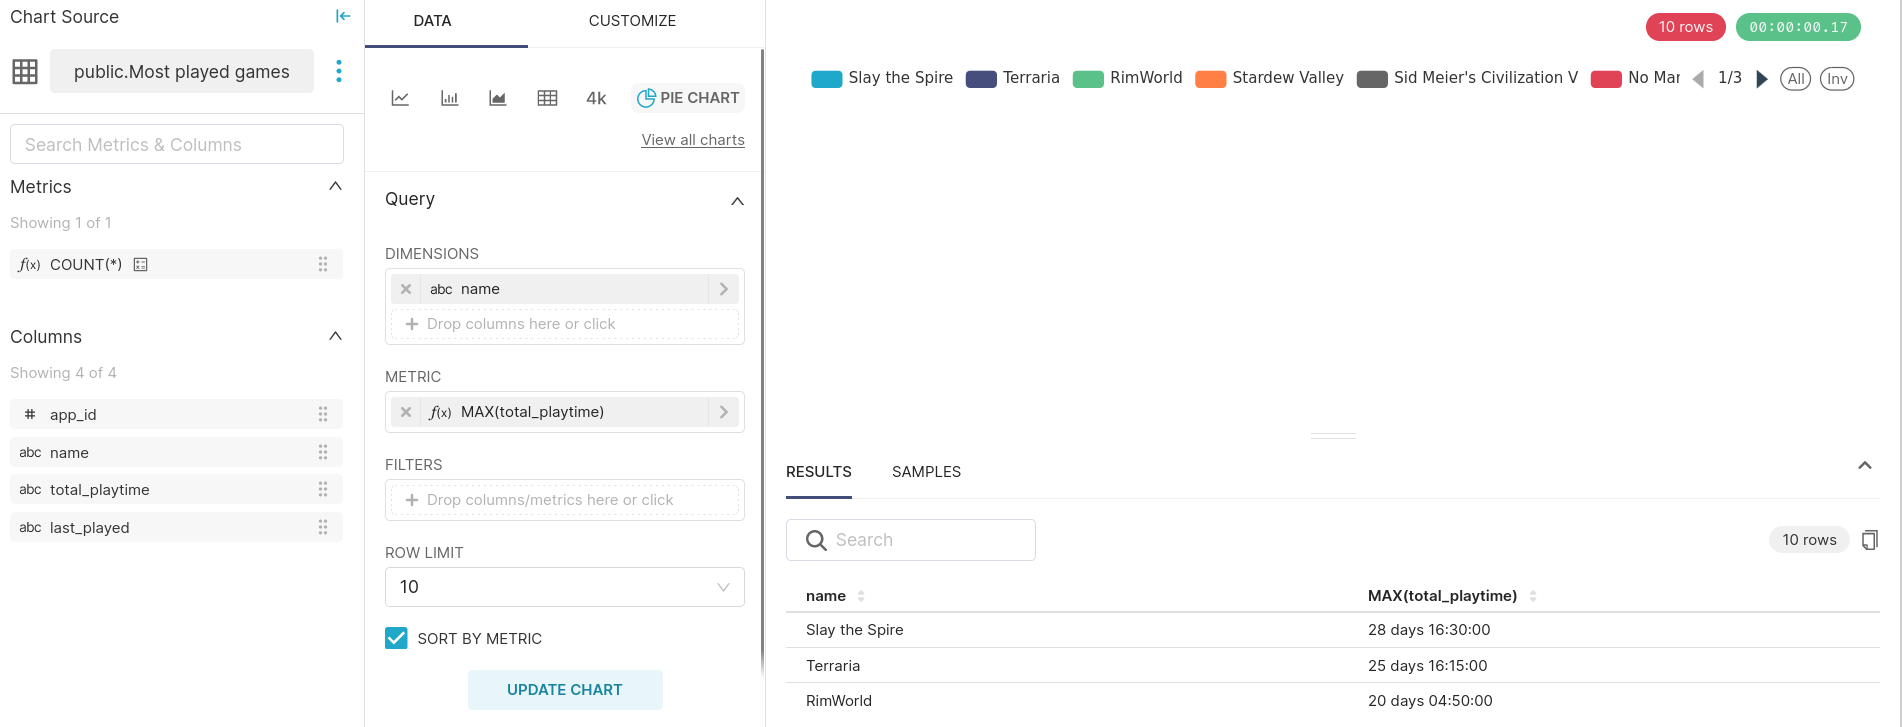Viewport: 1902px width, 727px height.
Task: Select the table chart type icon
Action: [x=547, y=98]
